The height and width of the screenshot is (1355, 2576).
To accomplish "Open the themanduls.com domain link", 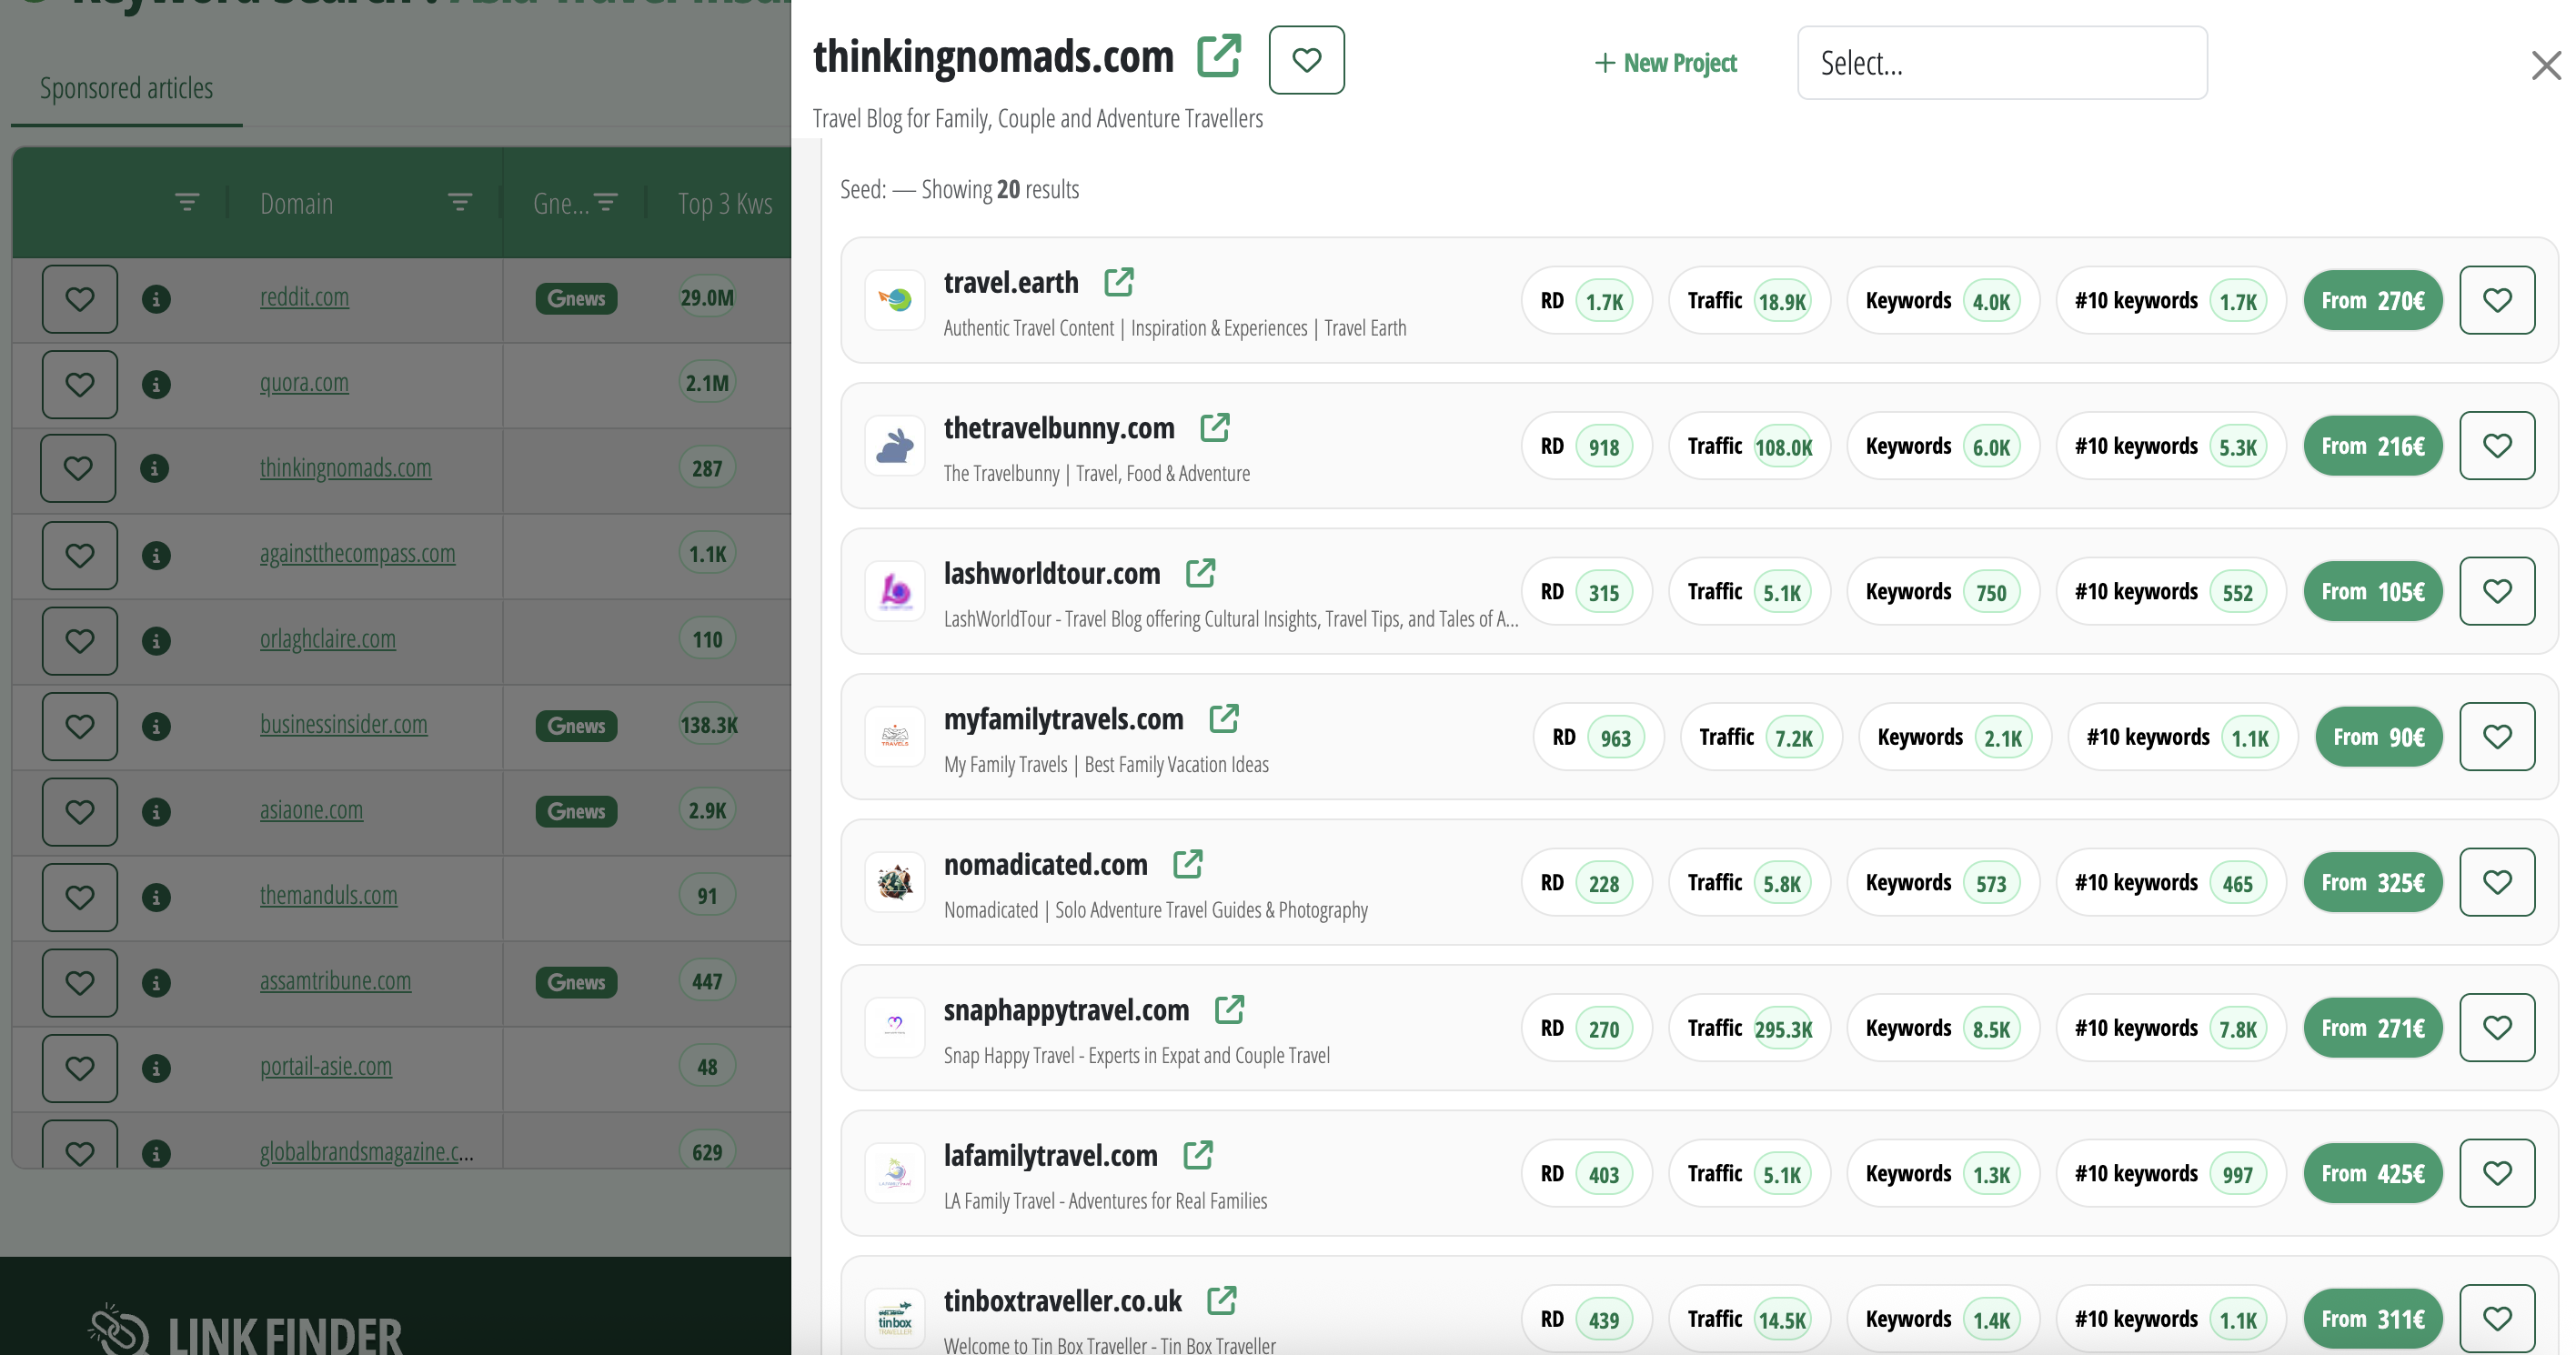I will tap(328, 895).
